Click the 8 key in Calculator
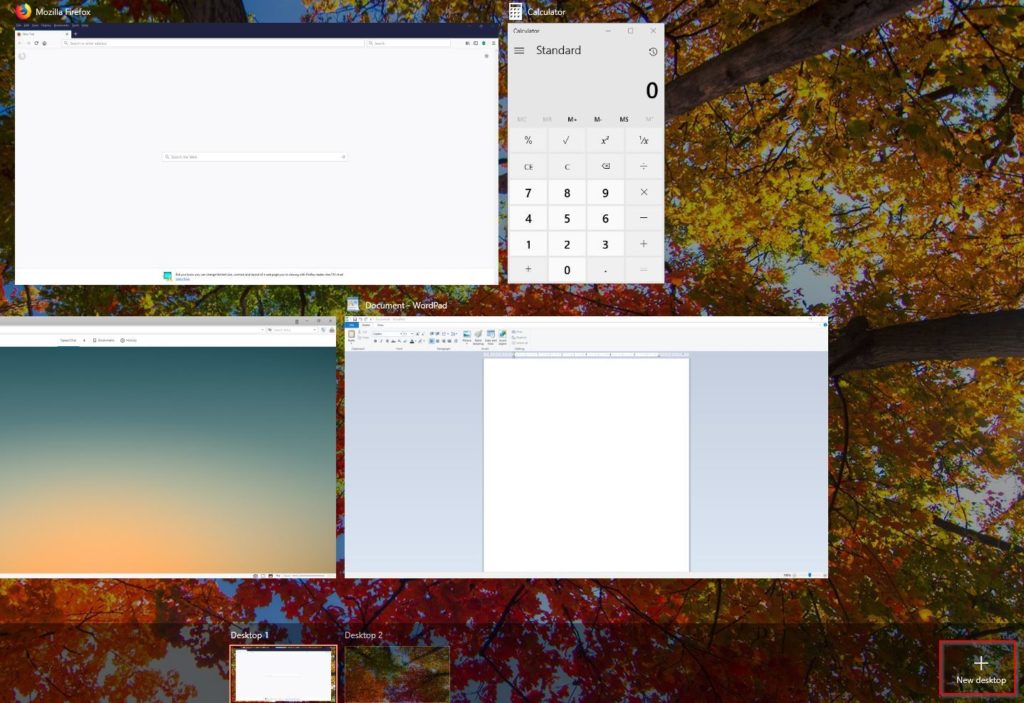This screenshot has height=703, width=1024. pyautogui.click(x=566, y=193)
